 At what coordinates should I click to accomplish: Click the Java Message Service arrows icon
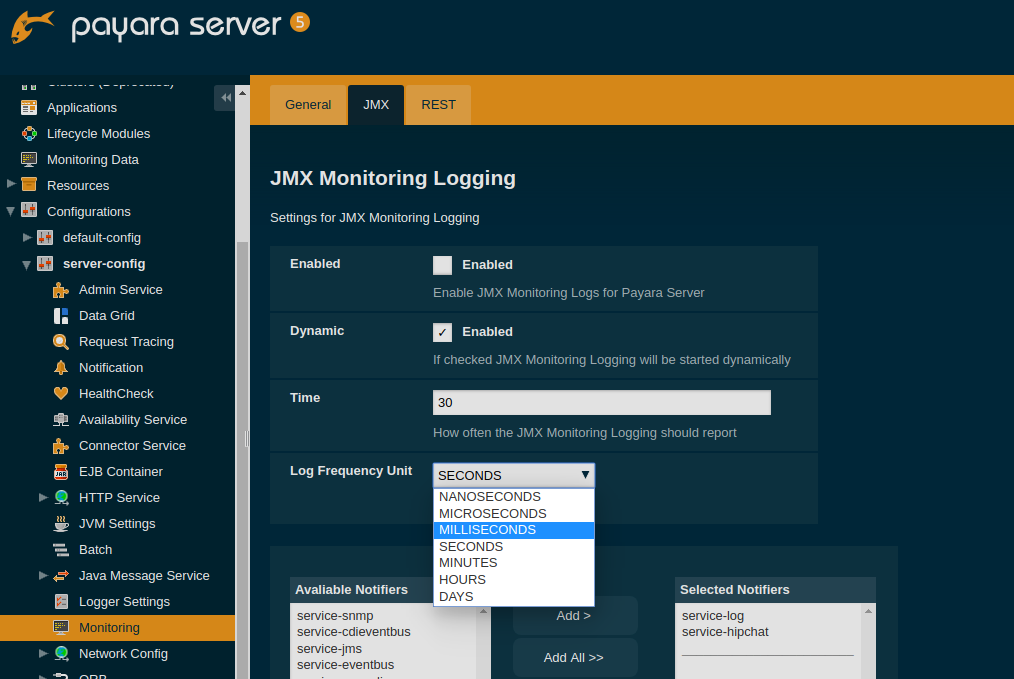(x=61, y=576)
